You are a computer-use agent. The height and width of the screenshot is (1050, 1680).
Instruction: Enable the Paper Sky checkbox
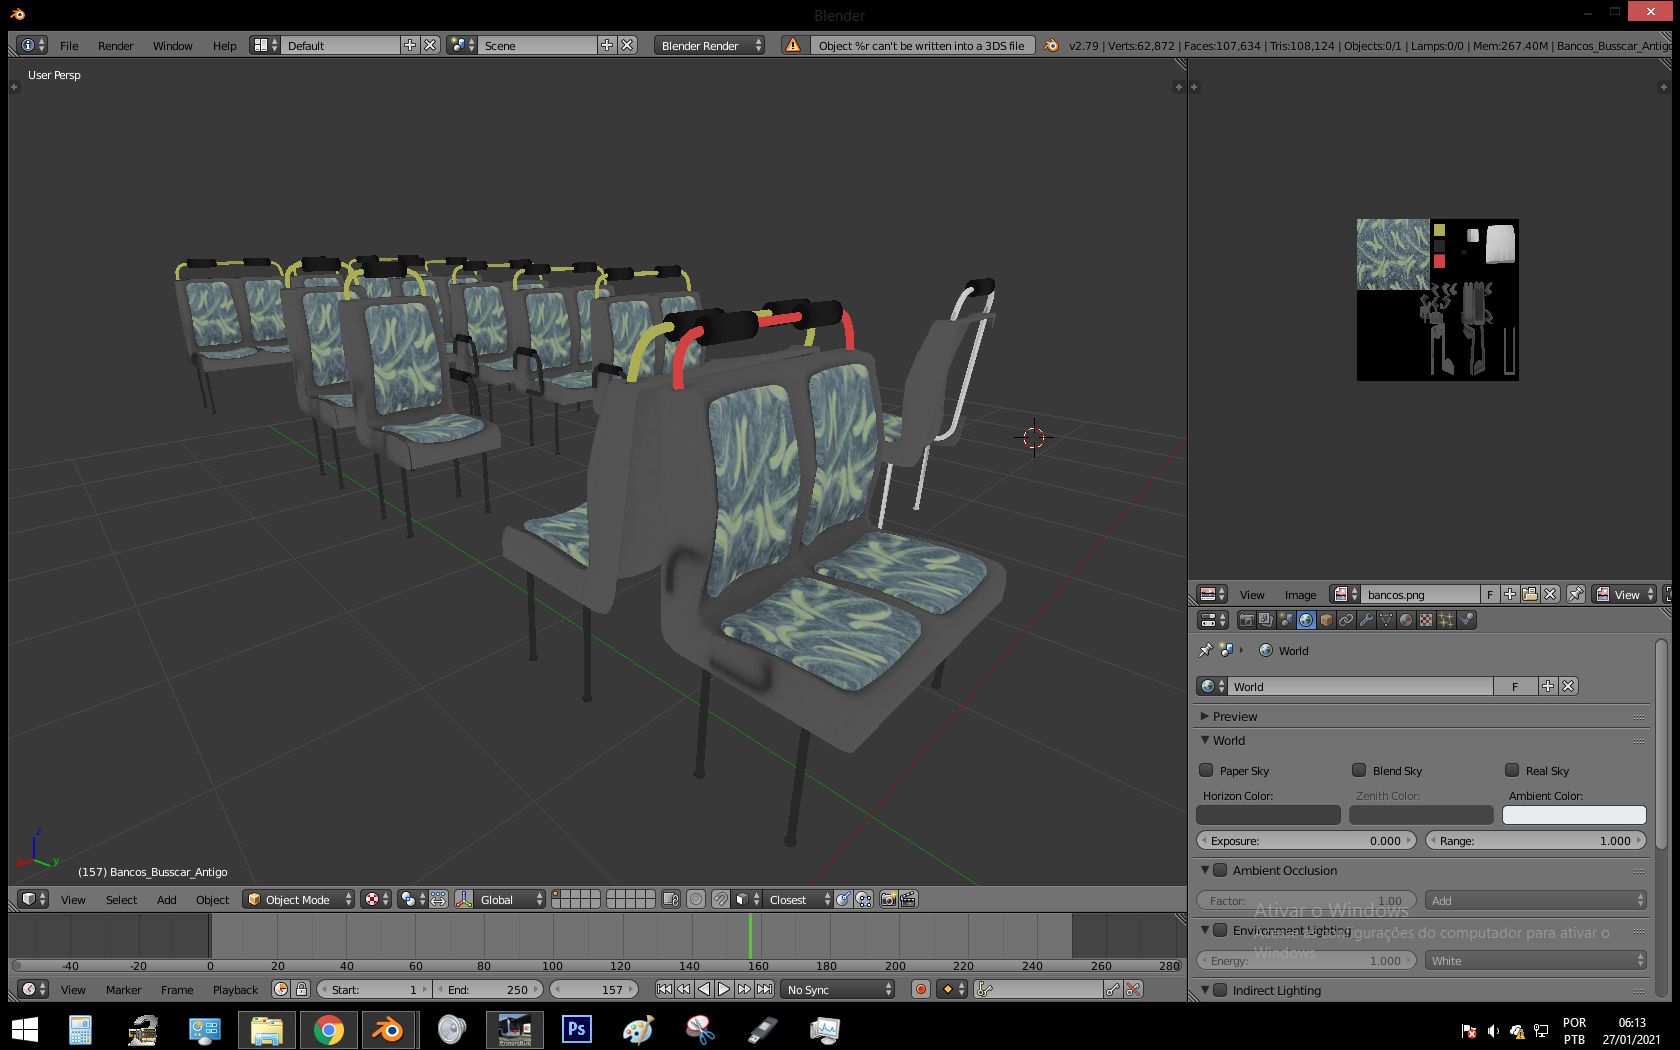pos(1206,770)
